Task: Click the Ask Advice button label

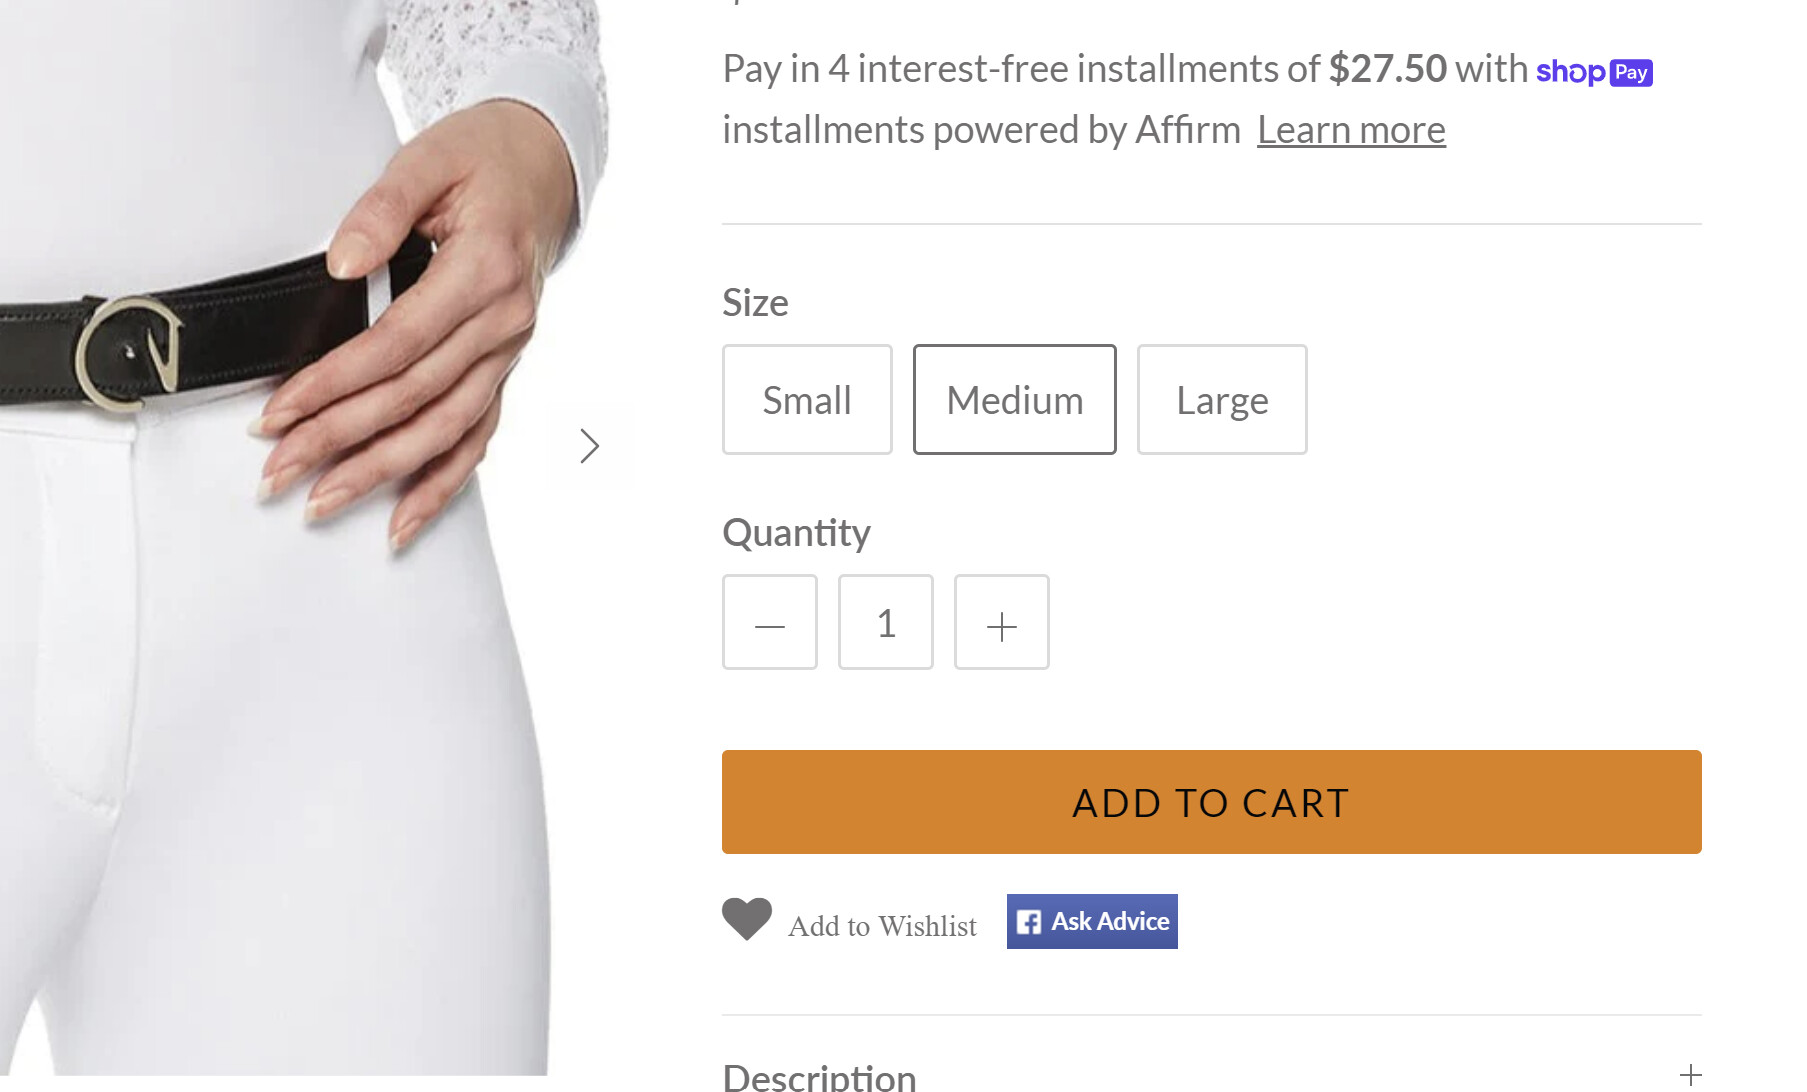Action: [x=1110, y=921]
